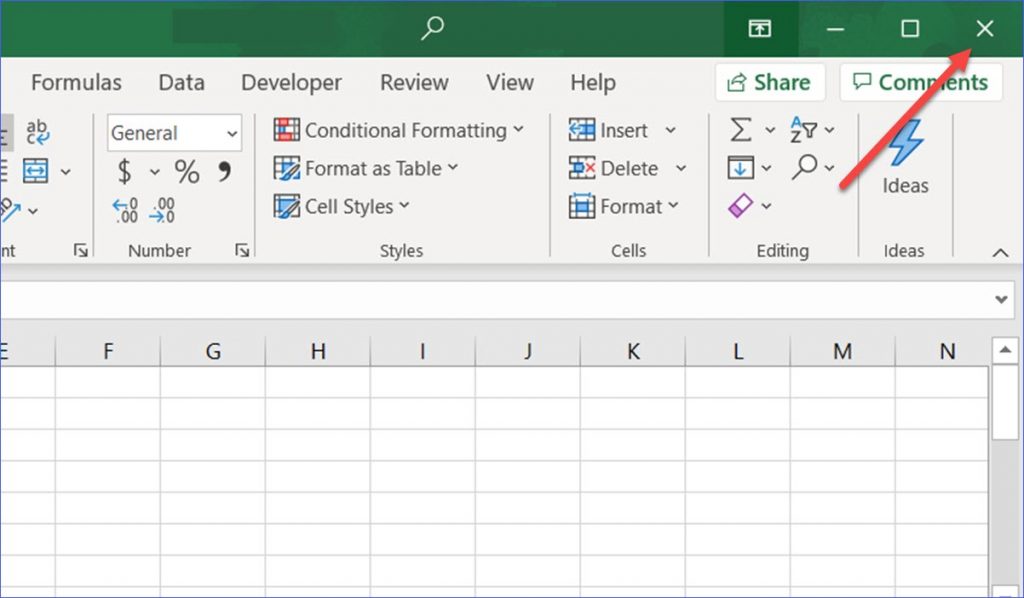Apply percent style format
Screen dimensions: 1024x598
(x=187, y=172)
